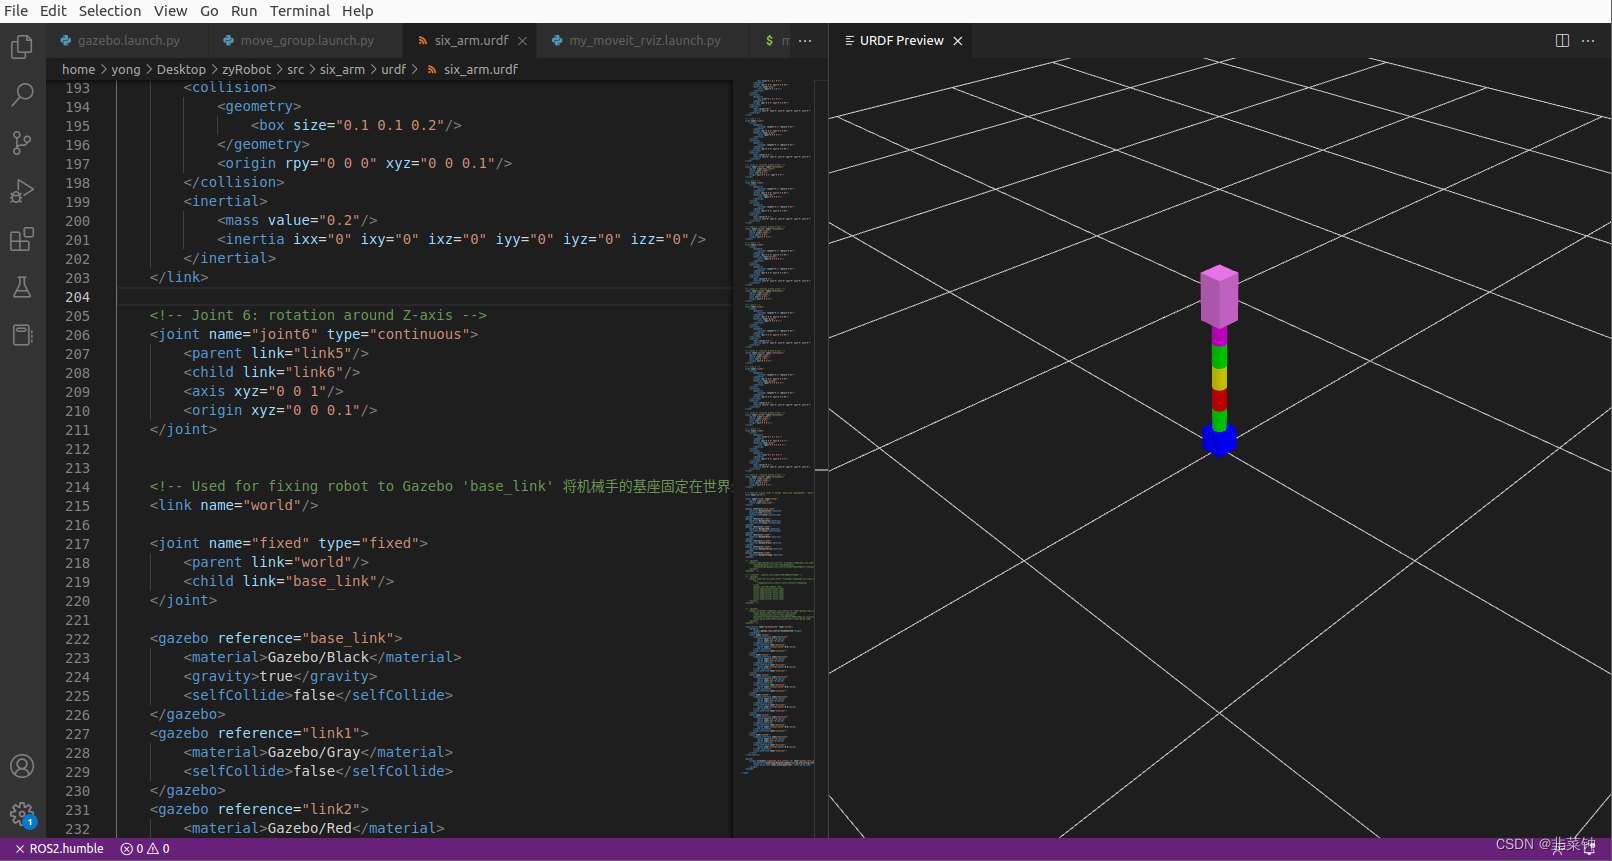Screen dimensions: 1612x861
Task: Click 'urdf' breadcrumb segment
Action: (x=393, y=70)
